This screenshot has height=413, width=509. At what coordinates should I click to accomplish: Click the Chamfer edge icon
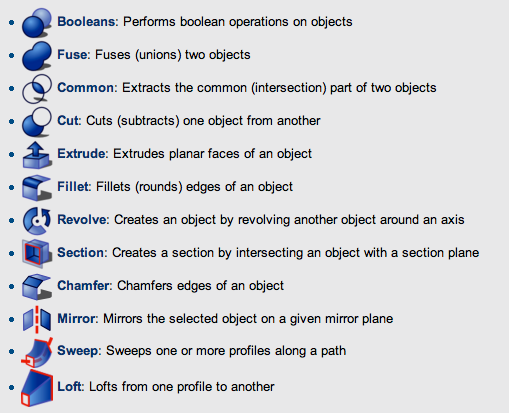[37, 286]
